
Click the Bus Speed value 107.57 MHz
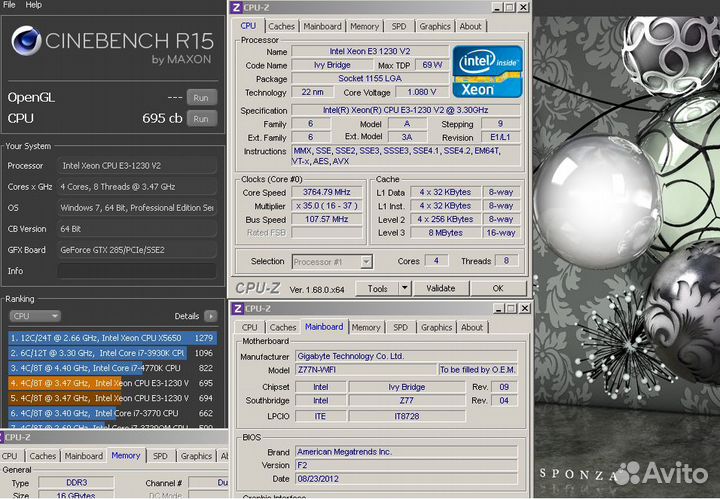point(326,219)
